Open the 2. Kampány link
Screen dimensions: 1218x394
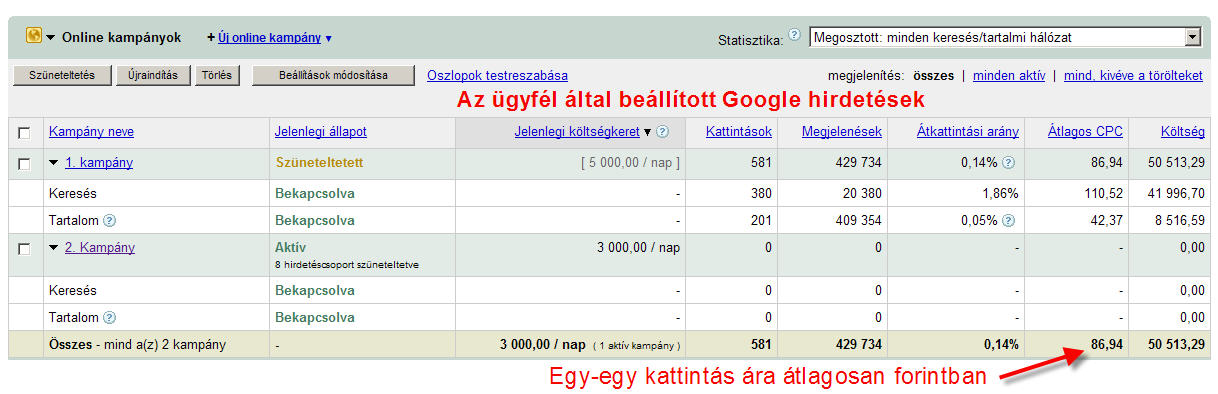(x=99, y=248)
